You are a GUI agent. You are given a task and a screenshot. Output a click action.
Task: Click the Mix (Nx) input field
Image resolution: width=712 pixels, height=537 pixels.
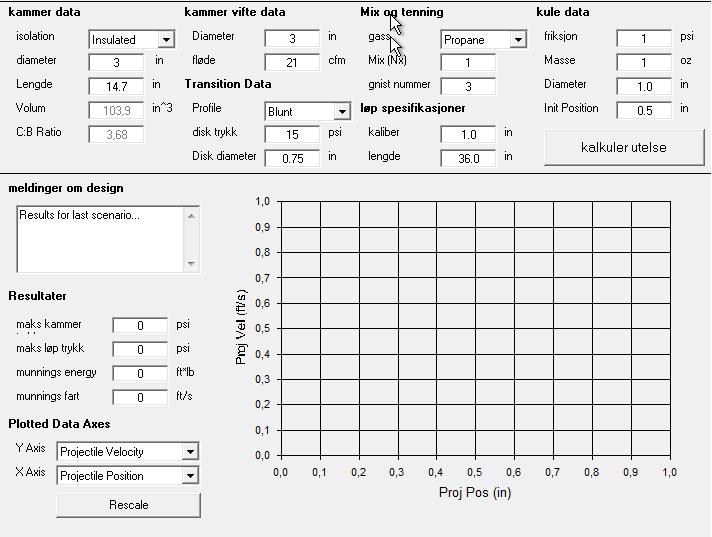[x=468, y=63]
